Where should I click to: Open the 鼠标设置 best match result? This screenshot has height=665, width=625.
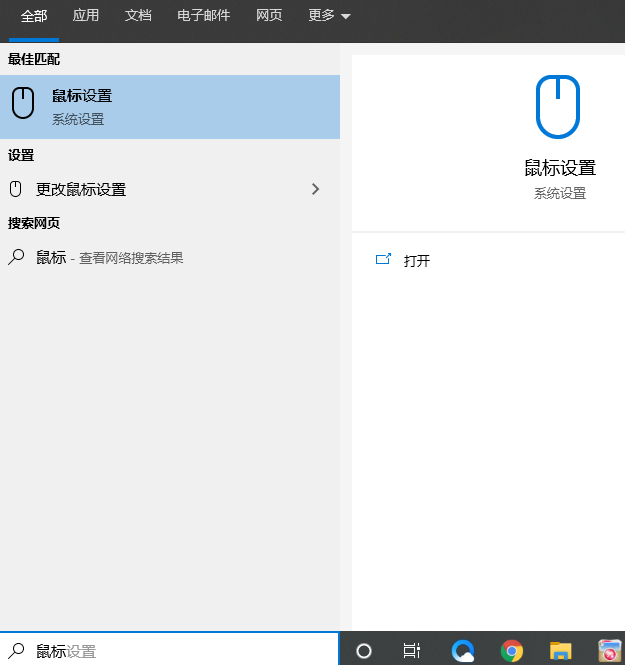170,107
